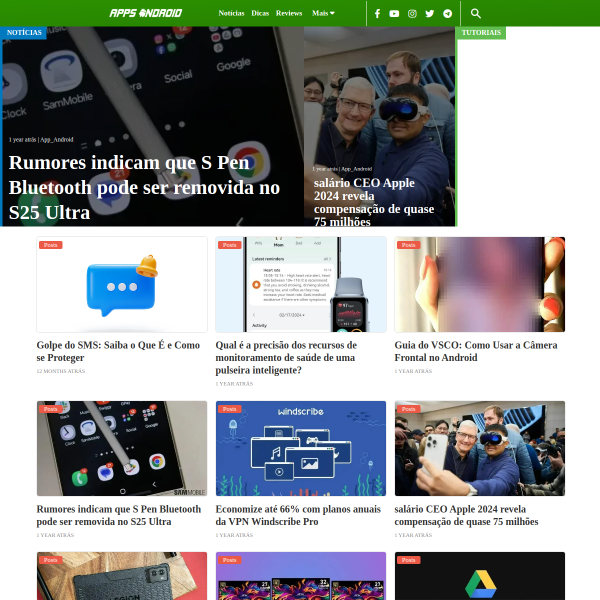Click the colorful monitors thumbnail

[301, 576]
